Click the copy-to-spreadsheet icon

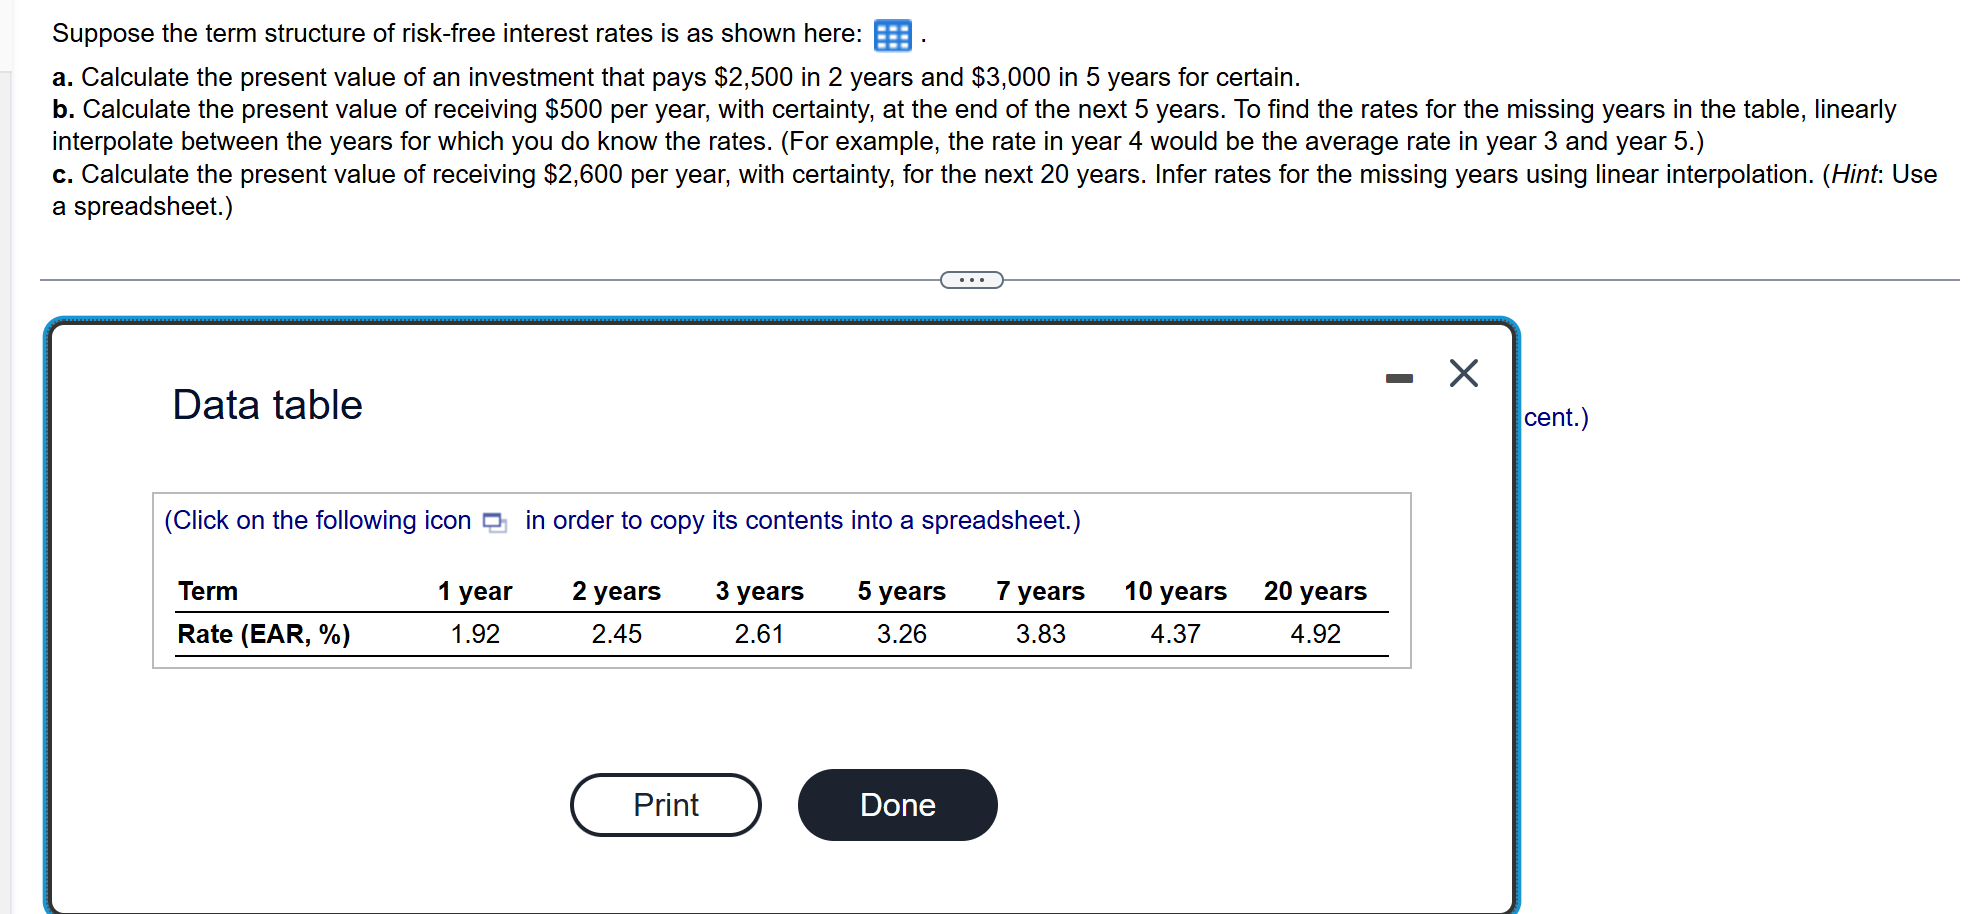[x=494, y=521]
